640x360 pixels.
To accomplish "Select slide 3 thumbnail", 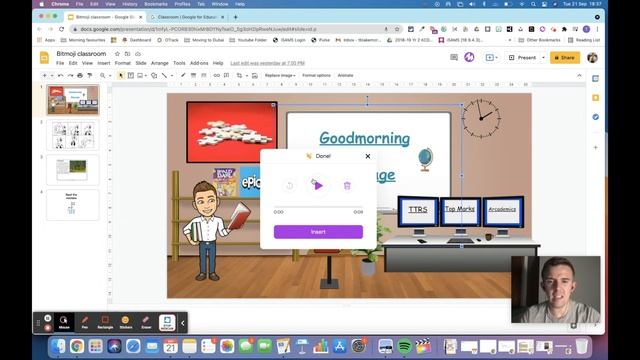I will pyautogui.click(x=73, y=170).
